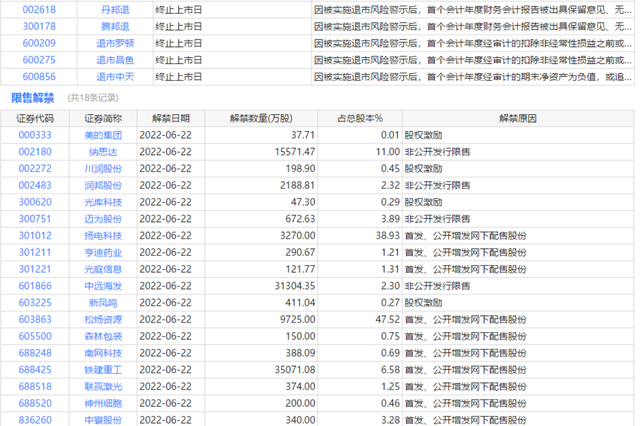The width and height of the screenshot is (640, 426).
Task: Open stock code link 002618
Action: 39,9
